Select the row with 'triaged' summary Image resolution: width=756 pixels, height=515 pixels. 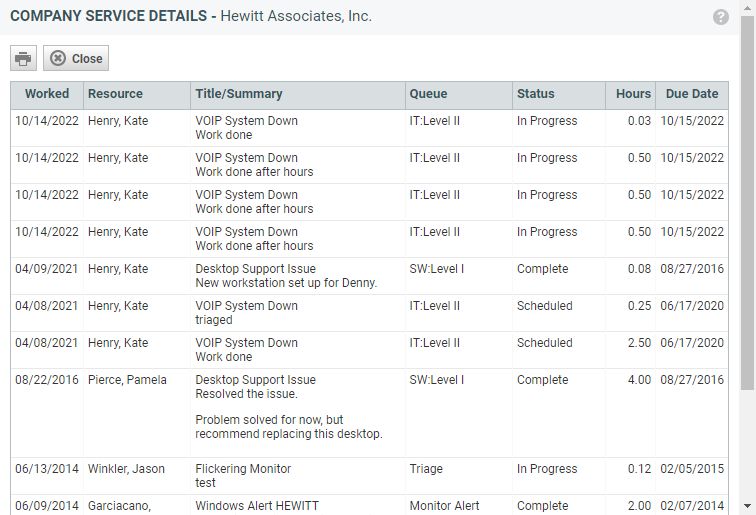(369, 313)
